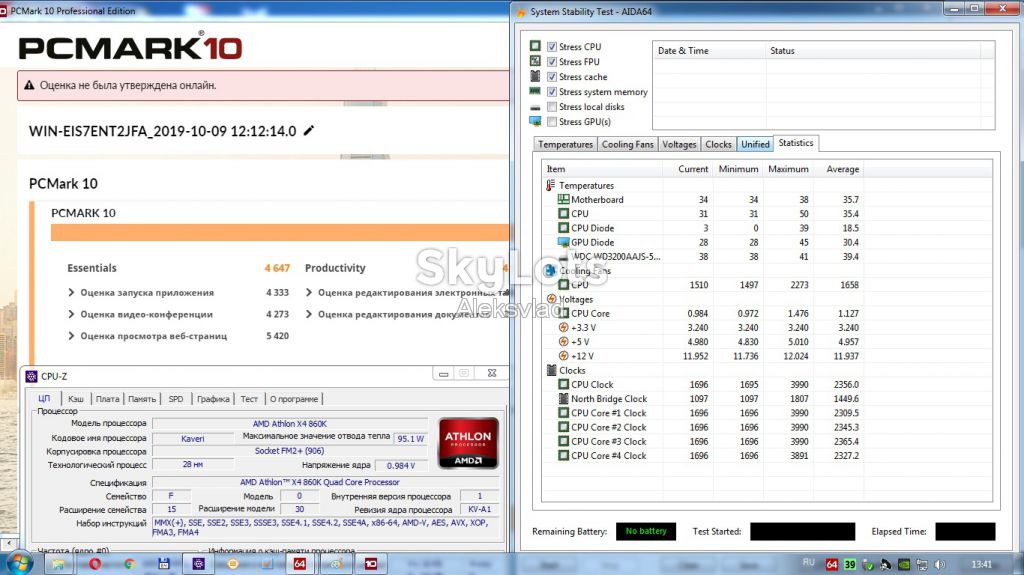Open the Temperatures tab in AIDA64
Image resolution: width=1024 pixels, height=575 pixels.
[x=566, y=144]
